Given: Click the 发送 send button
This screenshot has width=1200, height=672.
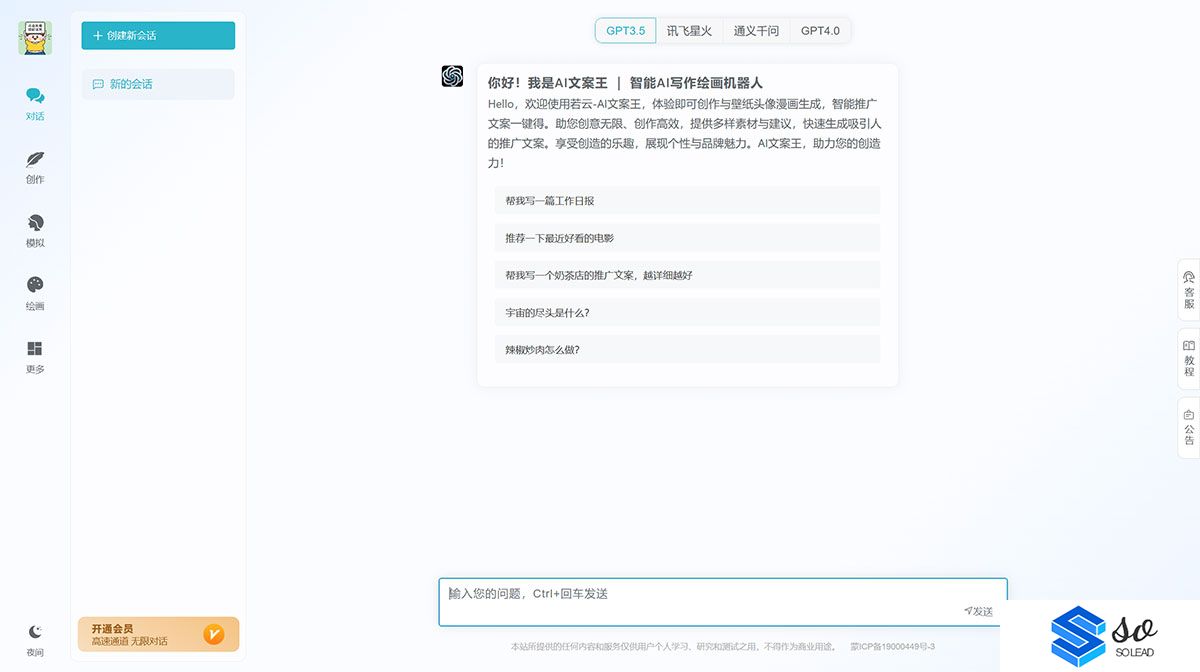Looking at the screenshot, I should (x=979, y=611).
